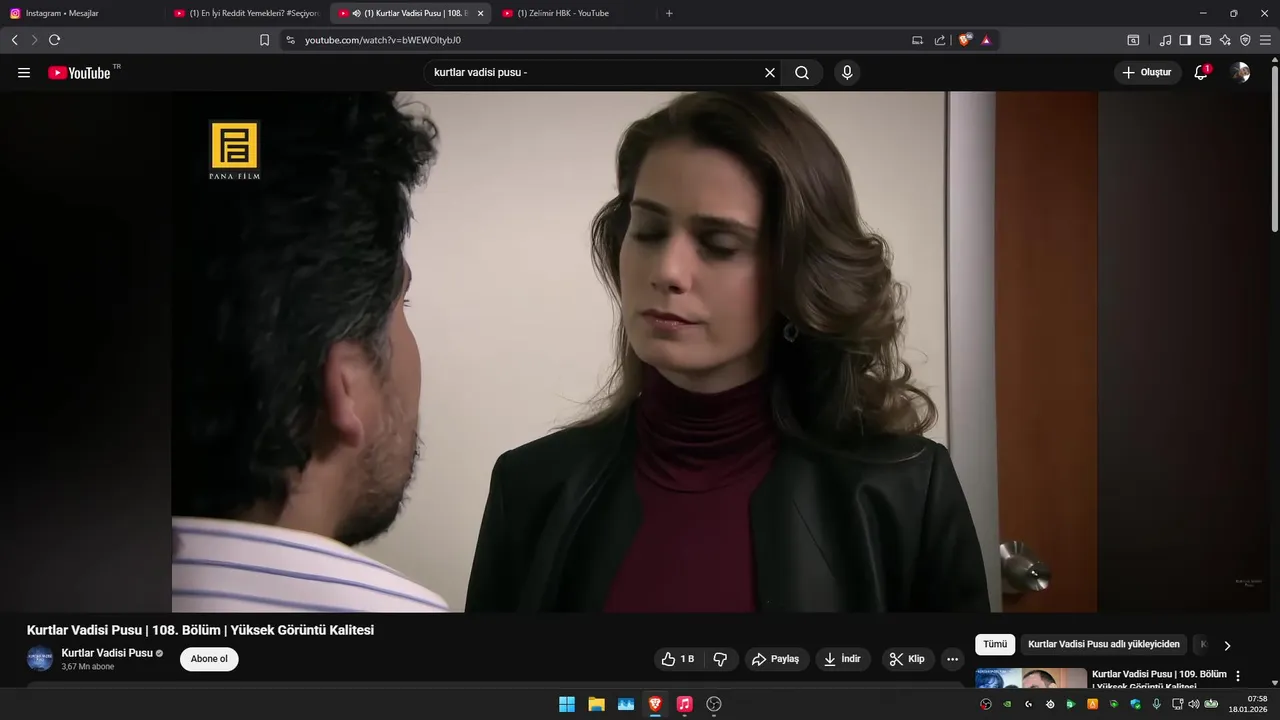Close the Kurtlar Vadisi Pusu tab

[x=480, y=13]
